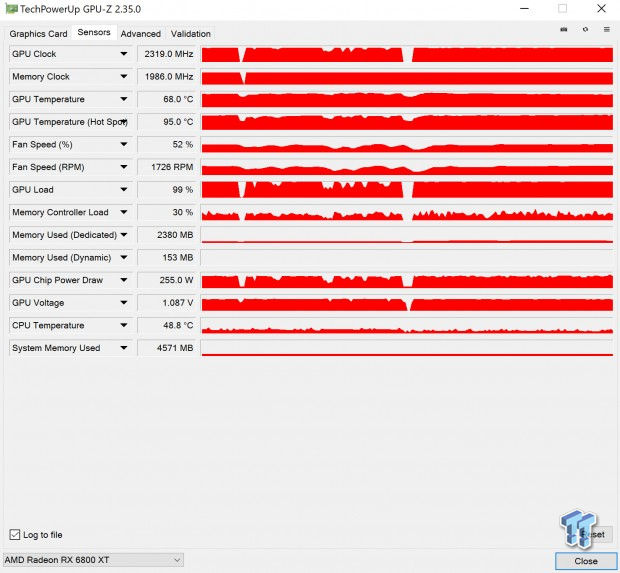Go to the Validation tab
This screenshot has width=620, height=573.
[x=191, y=34]
